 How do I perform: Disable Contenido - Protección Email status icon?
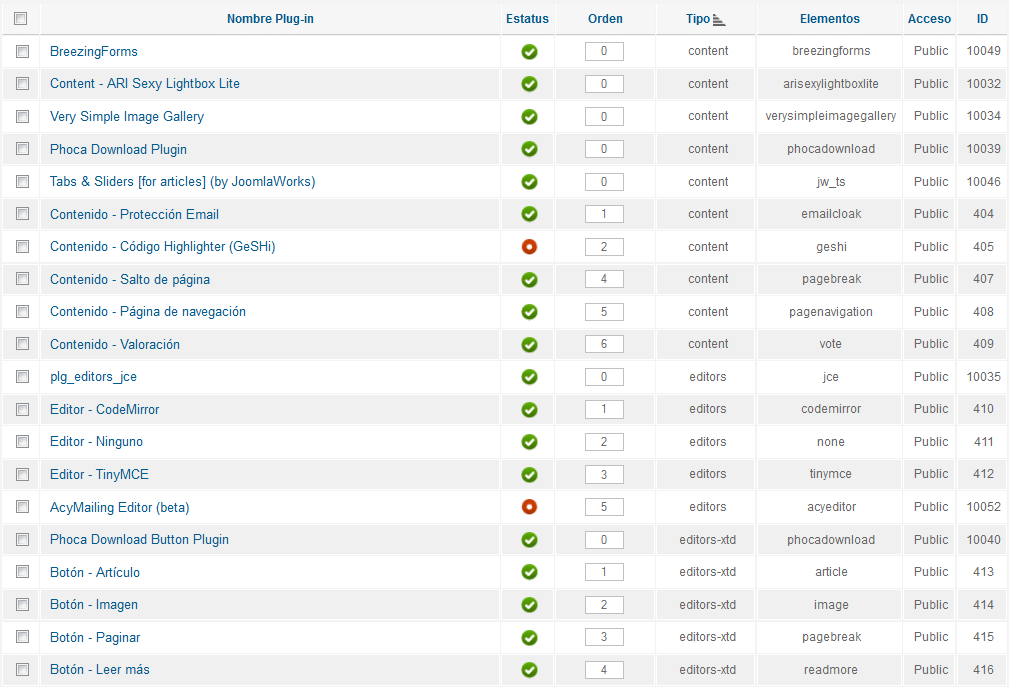click(529, 214)
